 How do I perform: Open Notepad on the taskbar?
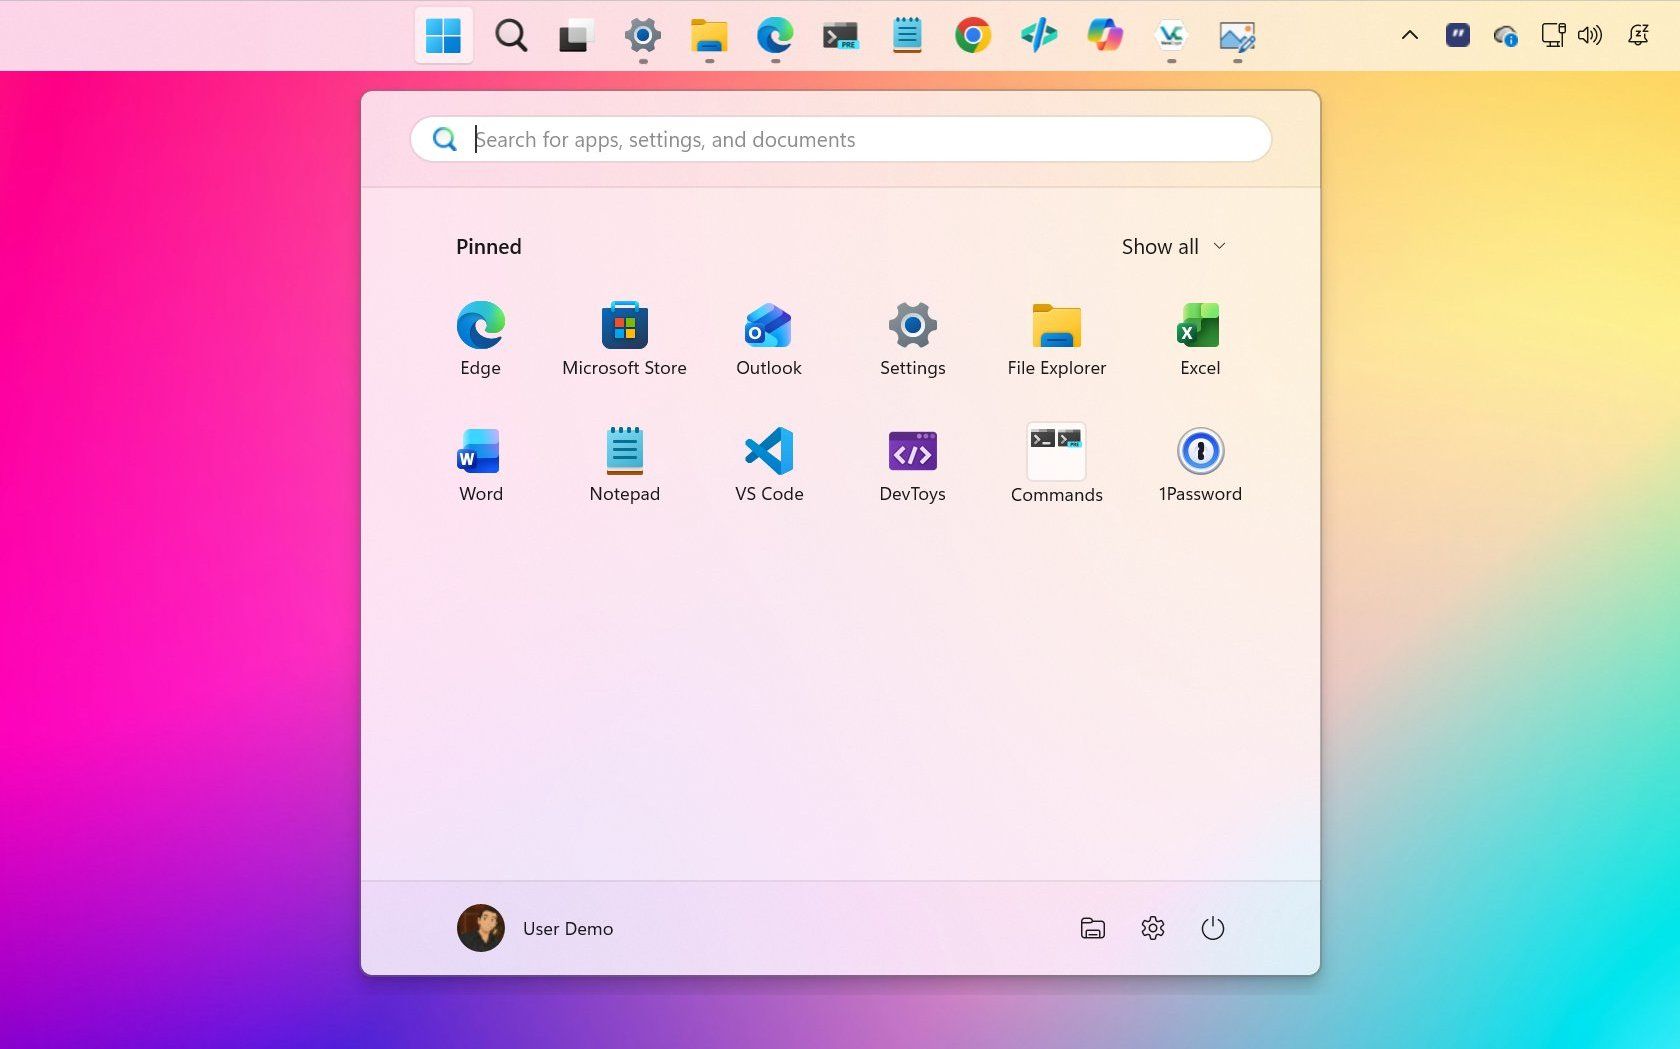click(907, 36)
